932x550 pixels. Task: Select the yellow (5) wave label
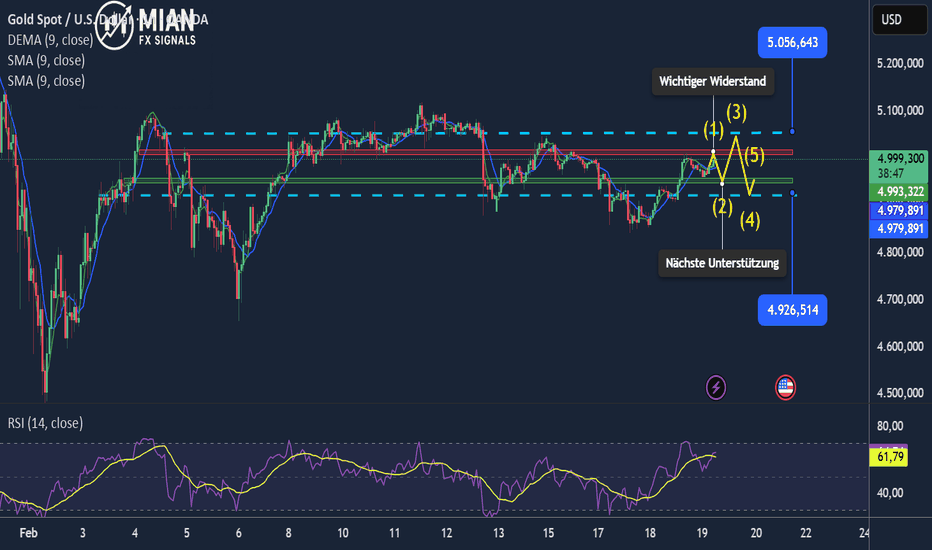(x=754, y=156)
